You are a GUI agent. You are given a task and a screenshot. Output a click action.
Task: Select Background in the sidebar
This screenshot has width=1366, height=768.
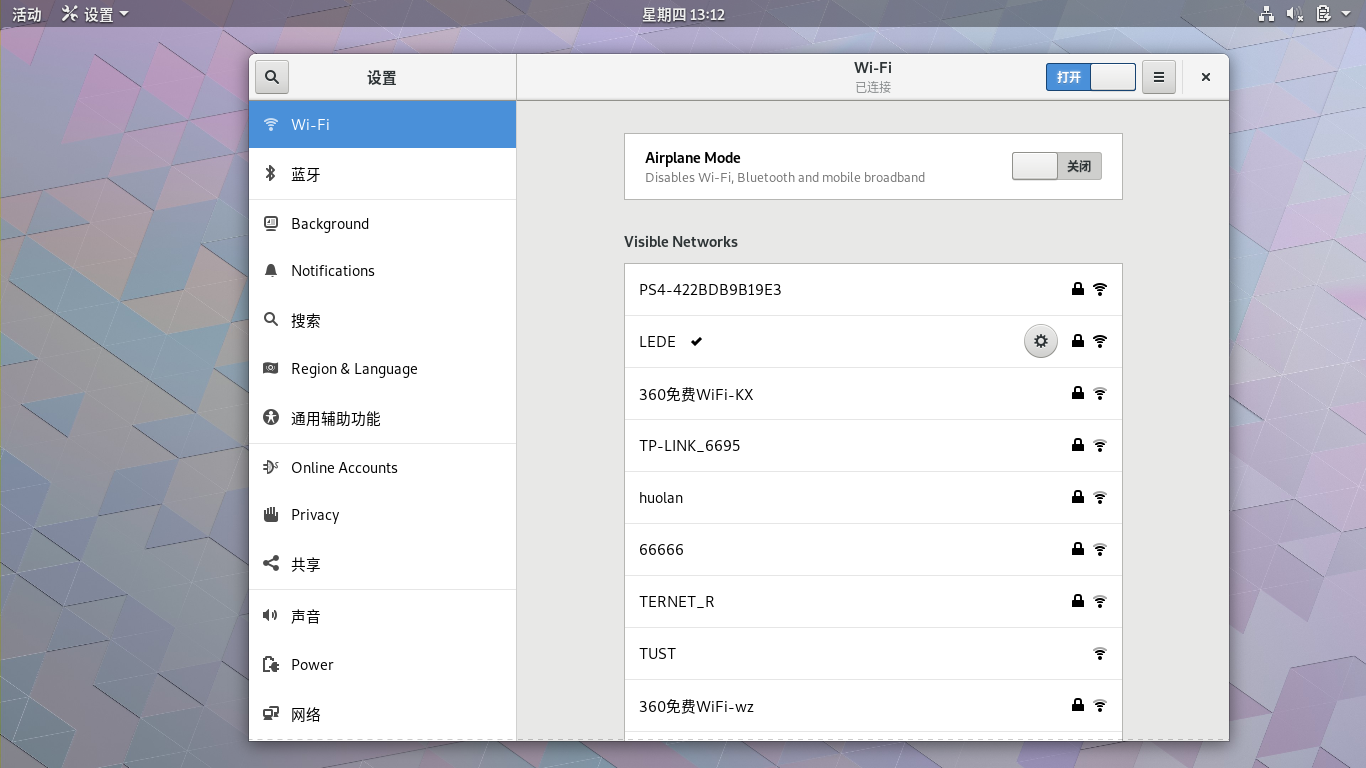point(330,224)
